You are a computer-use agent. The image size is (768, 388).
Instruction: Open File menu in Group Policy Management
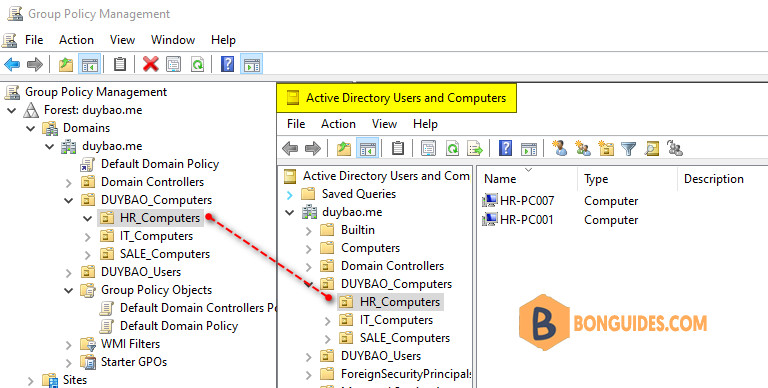click(x=34, y=40)
